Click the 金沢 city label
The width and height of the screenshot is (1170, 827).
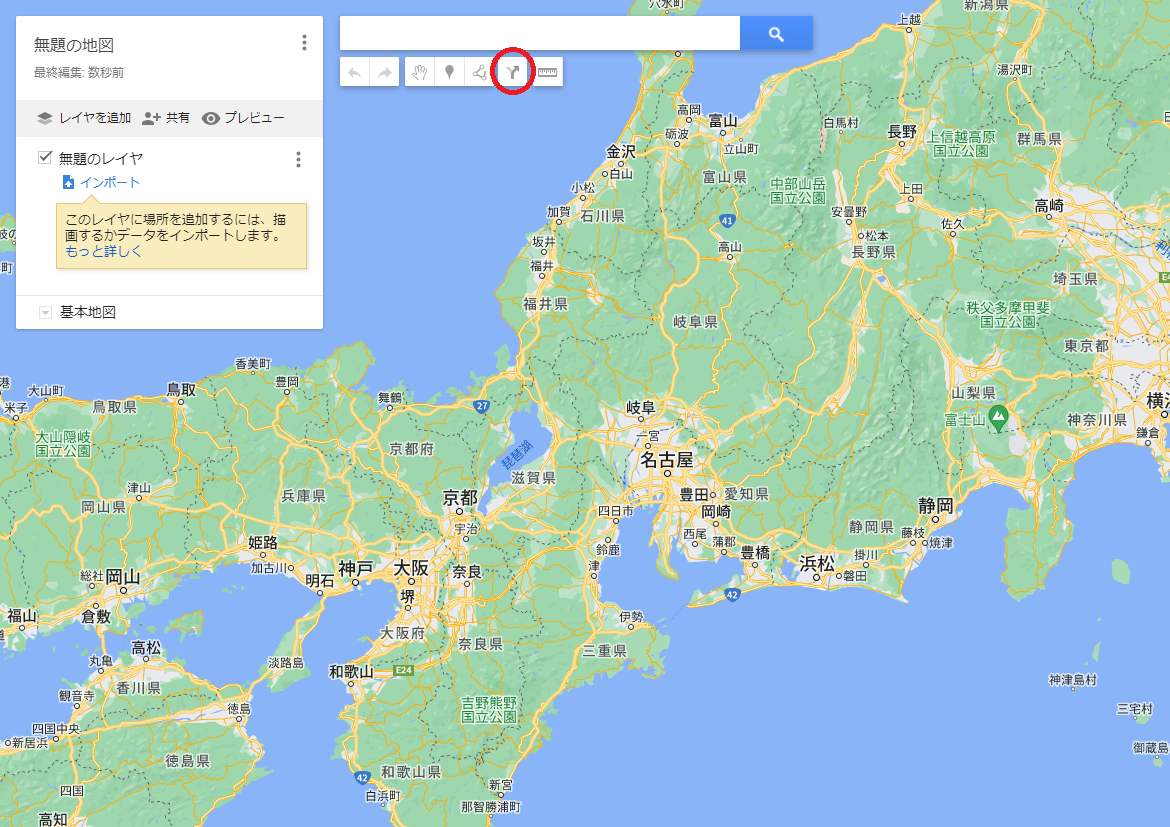(x=621, y=152)
